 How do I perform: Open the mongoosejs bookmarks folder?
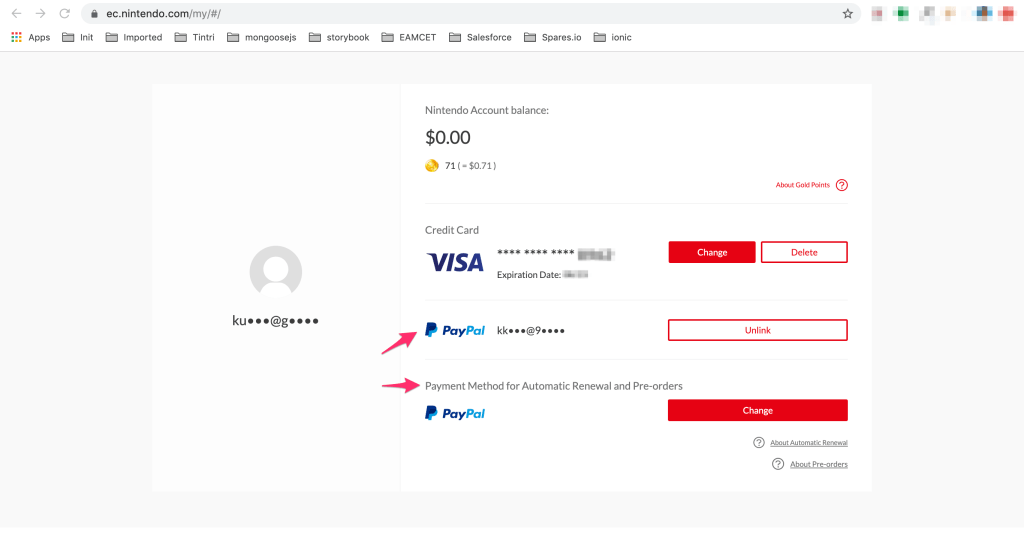pos(262,38)
